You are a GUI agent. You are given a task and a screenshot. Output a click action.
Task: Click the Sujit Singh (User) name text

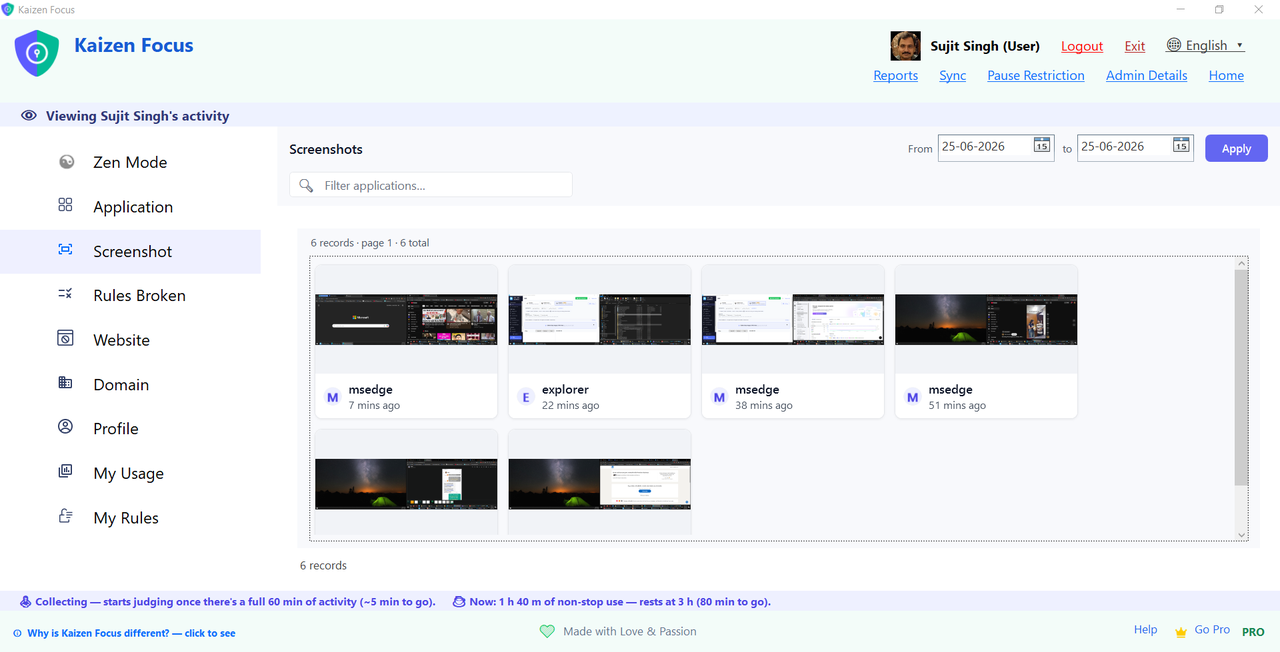click(985, 46)
